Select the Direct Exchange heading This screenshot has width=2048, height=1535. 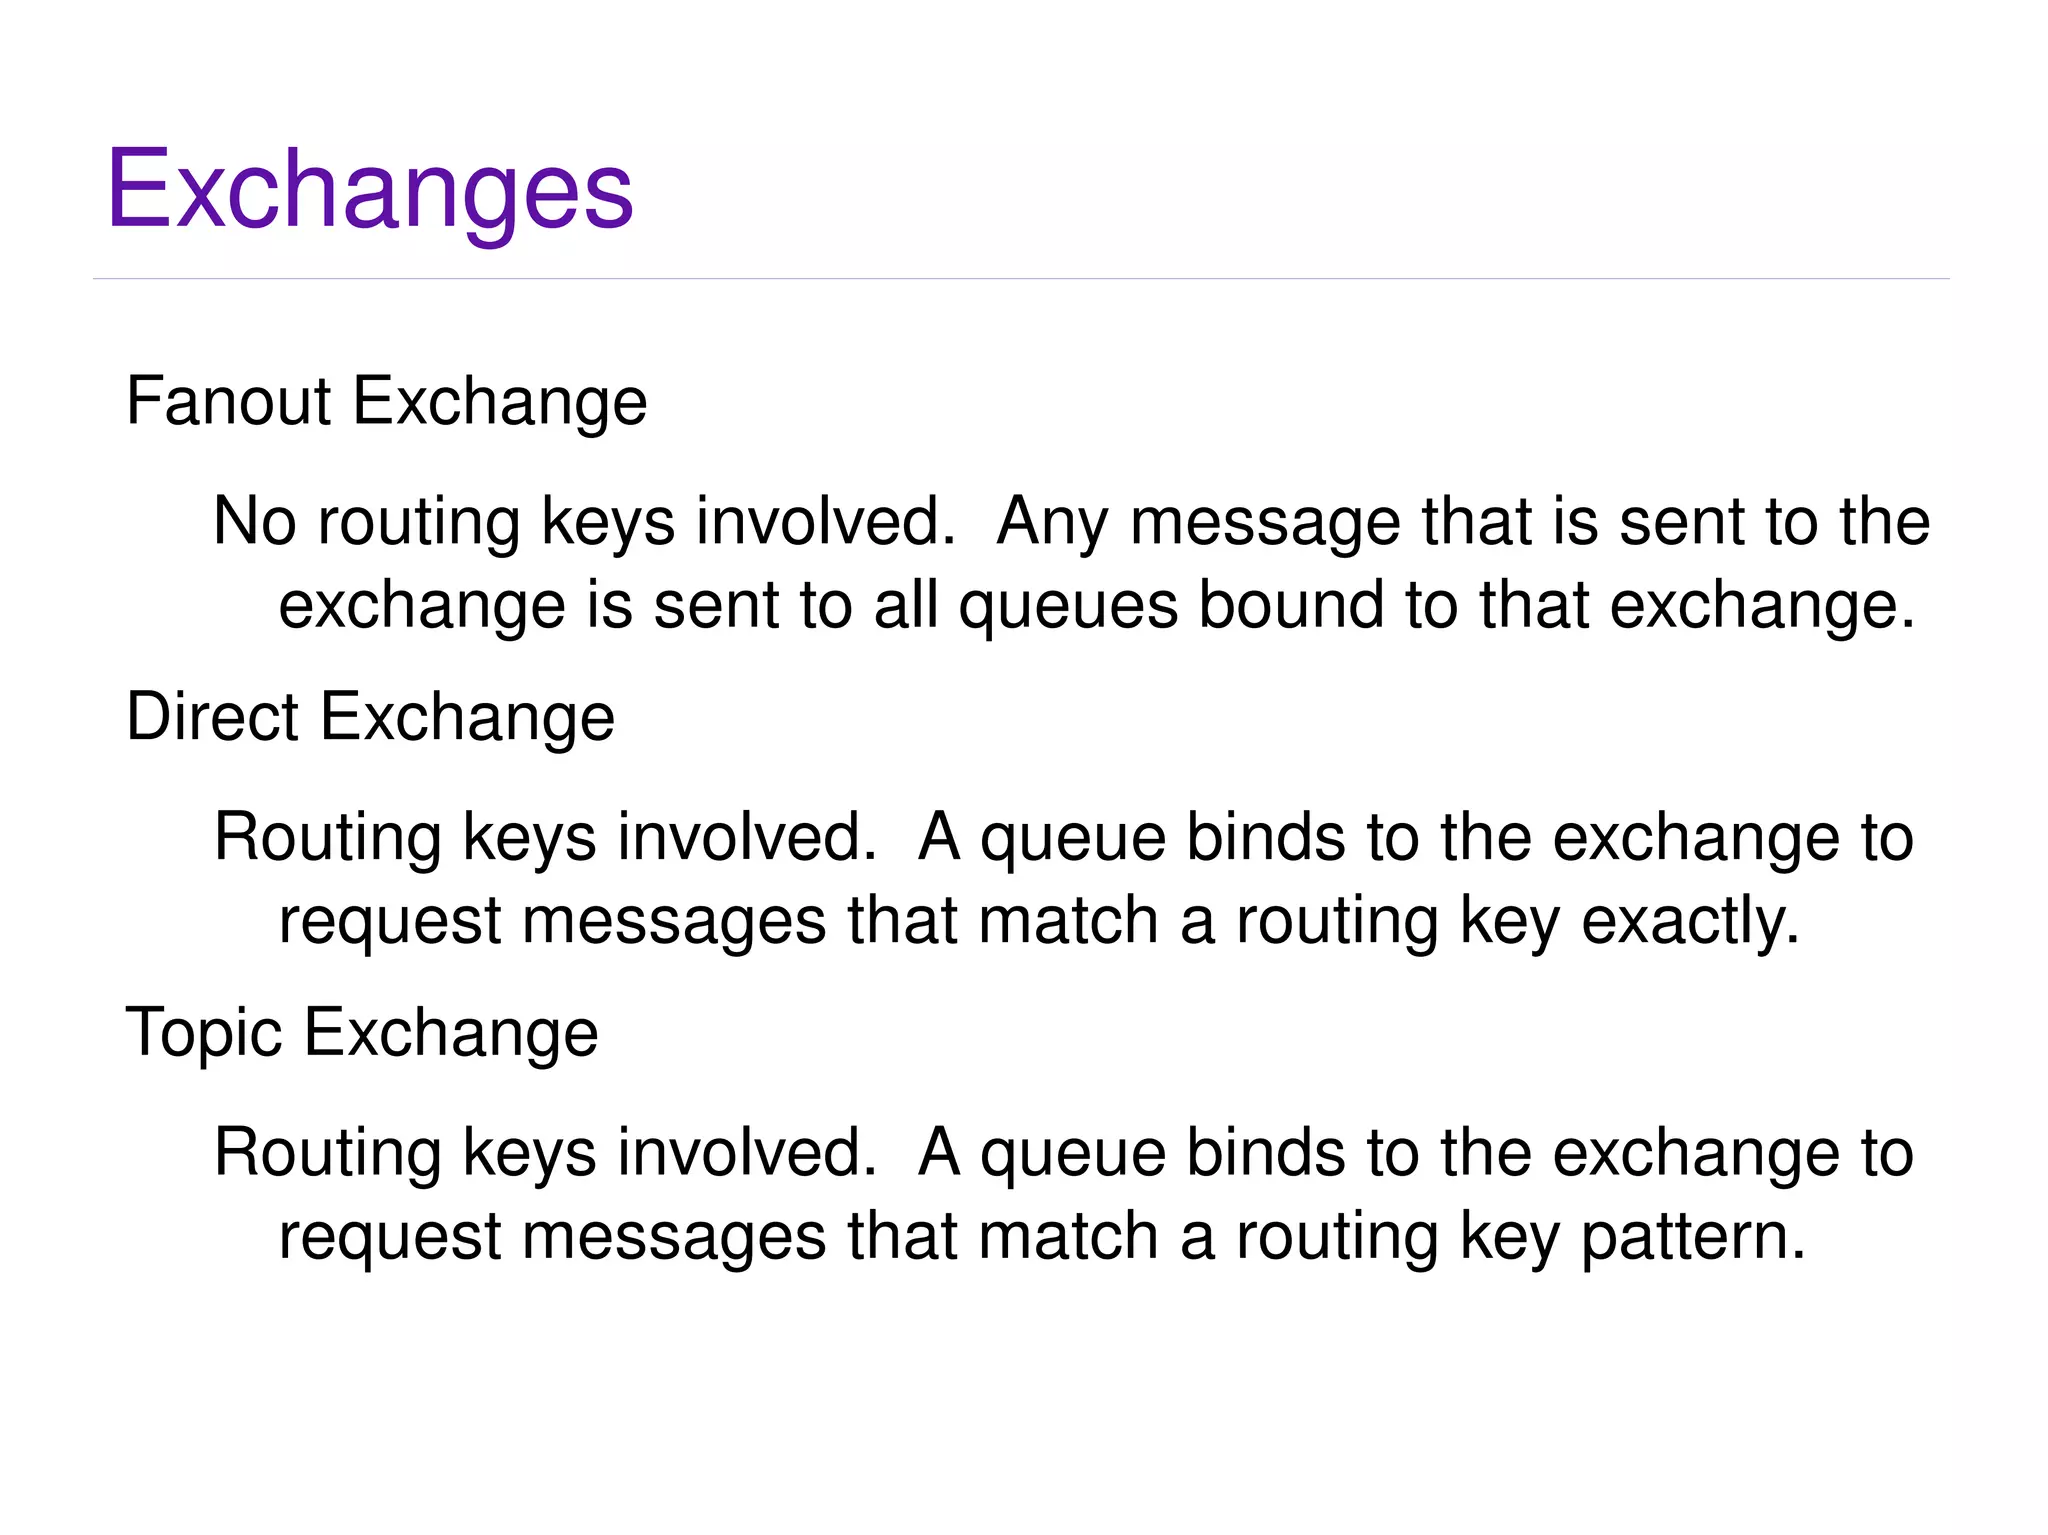(x=370, y=718)
